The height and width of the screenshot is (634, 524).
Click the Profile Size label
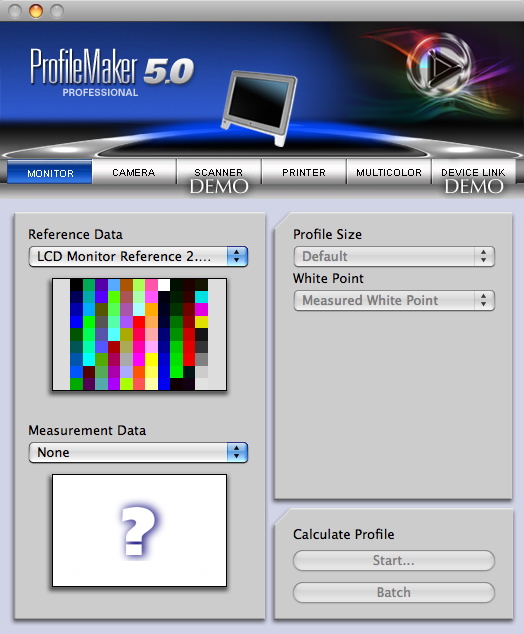(x=328, y=235)
